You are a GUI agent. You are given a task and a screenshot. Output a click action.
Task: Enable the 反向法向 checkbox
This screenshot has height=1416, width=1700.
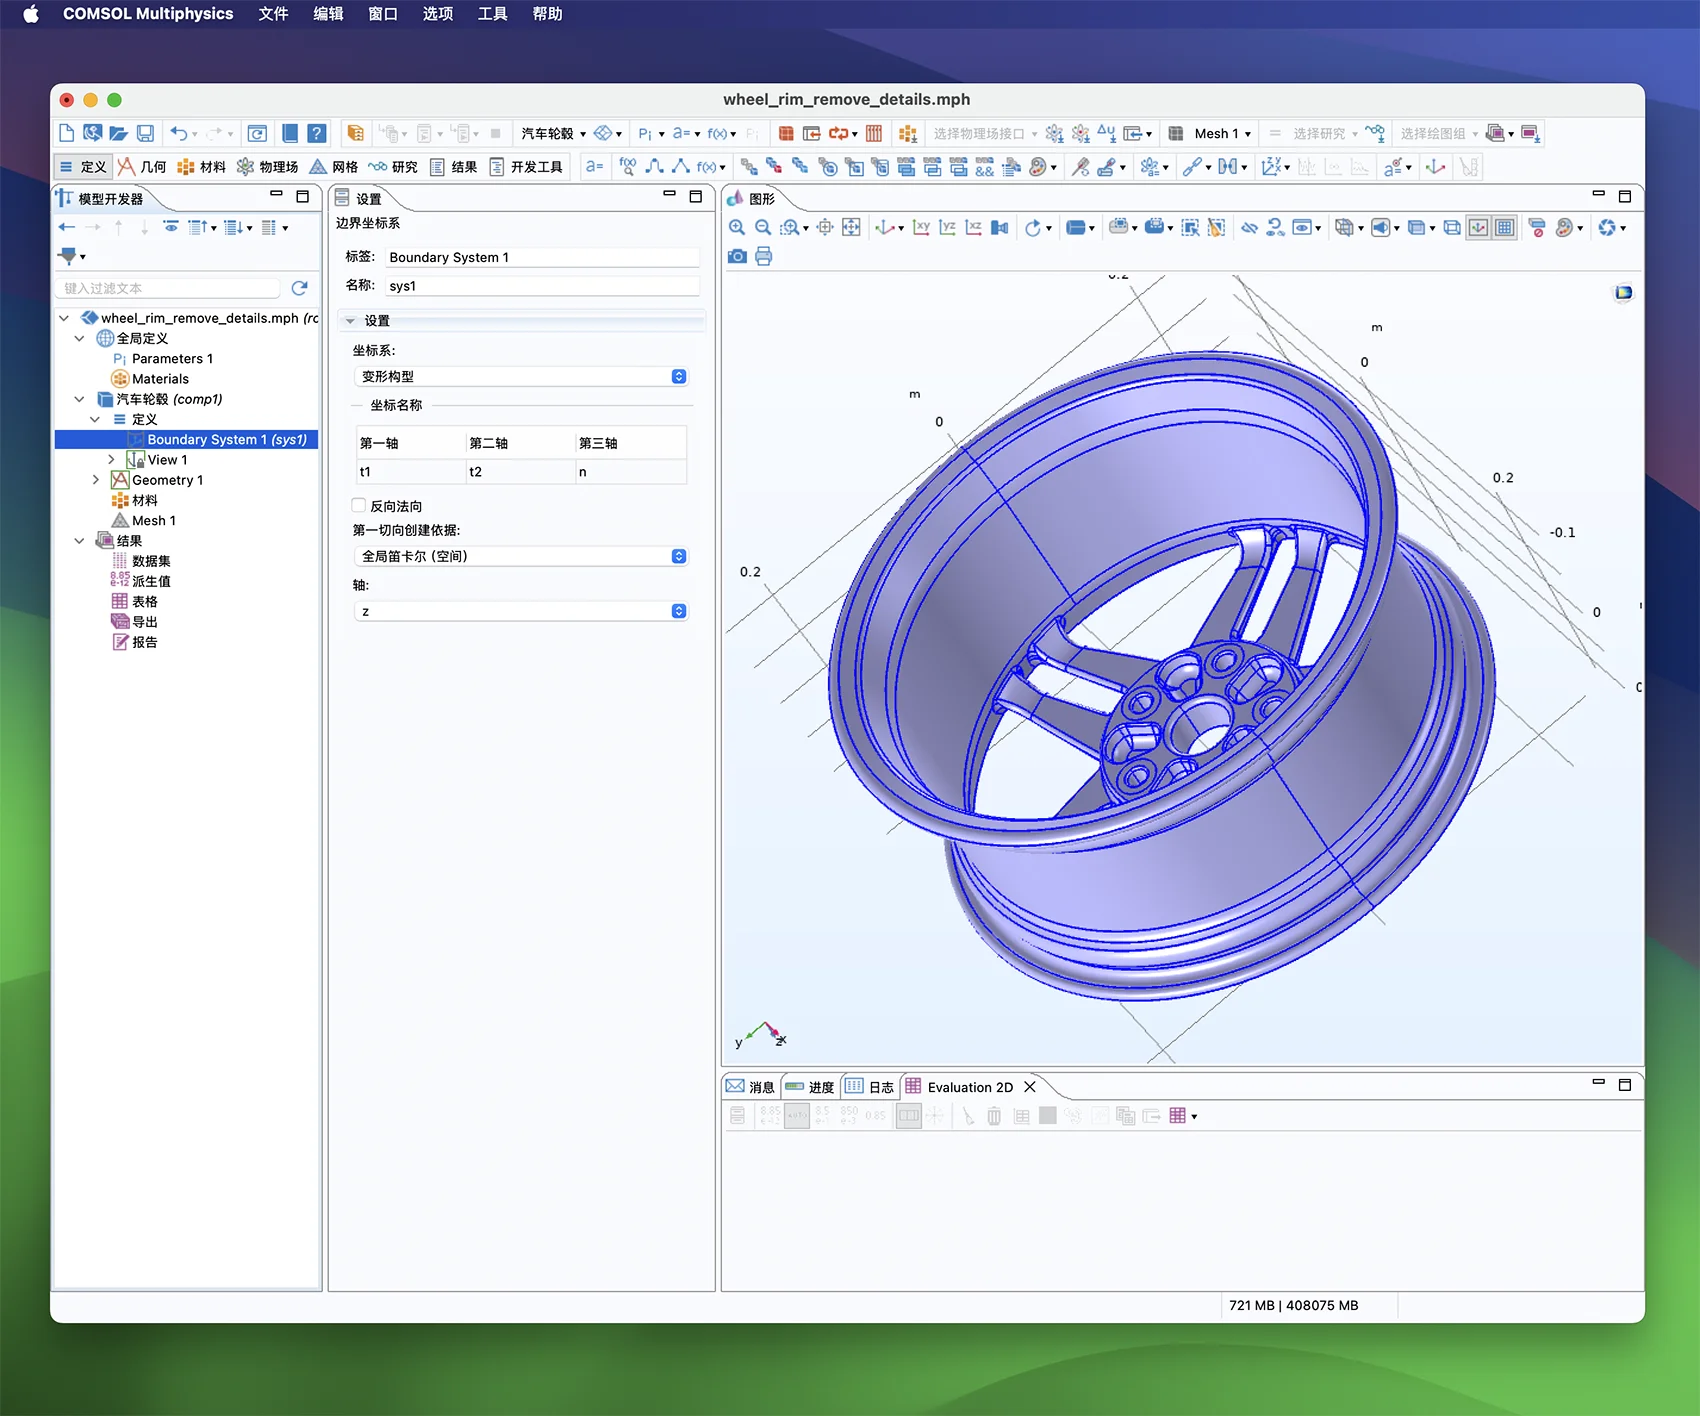pyautogui.click(x=359, y=506)
